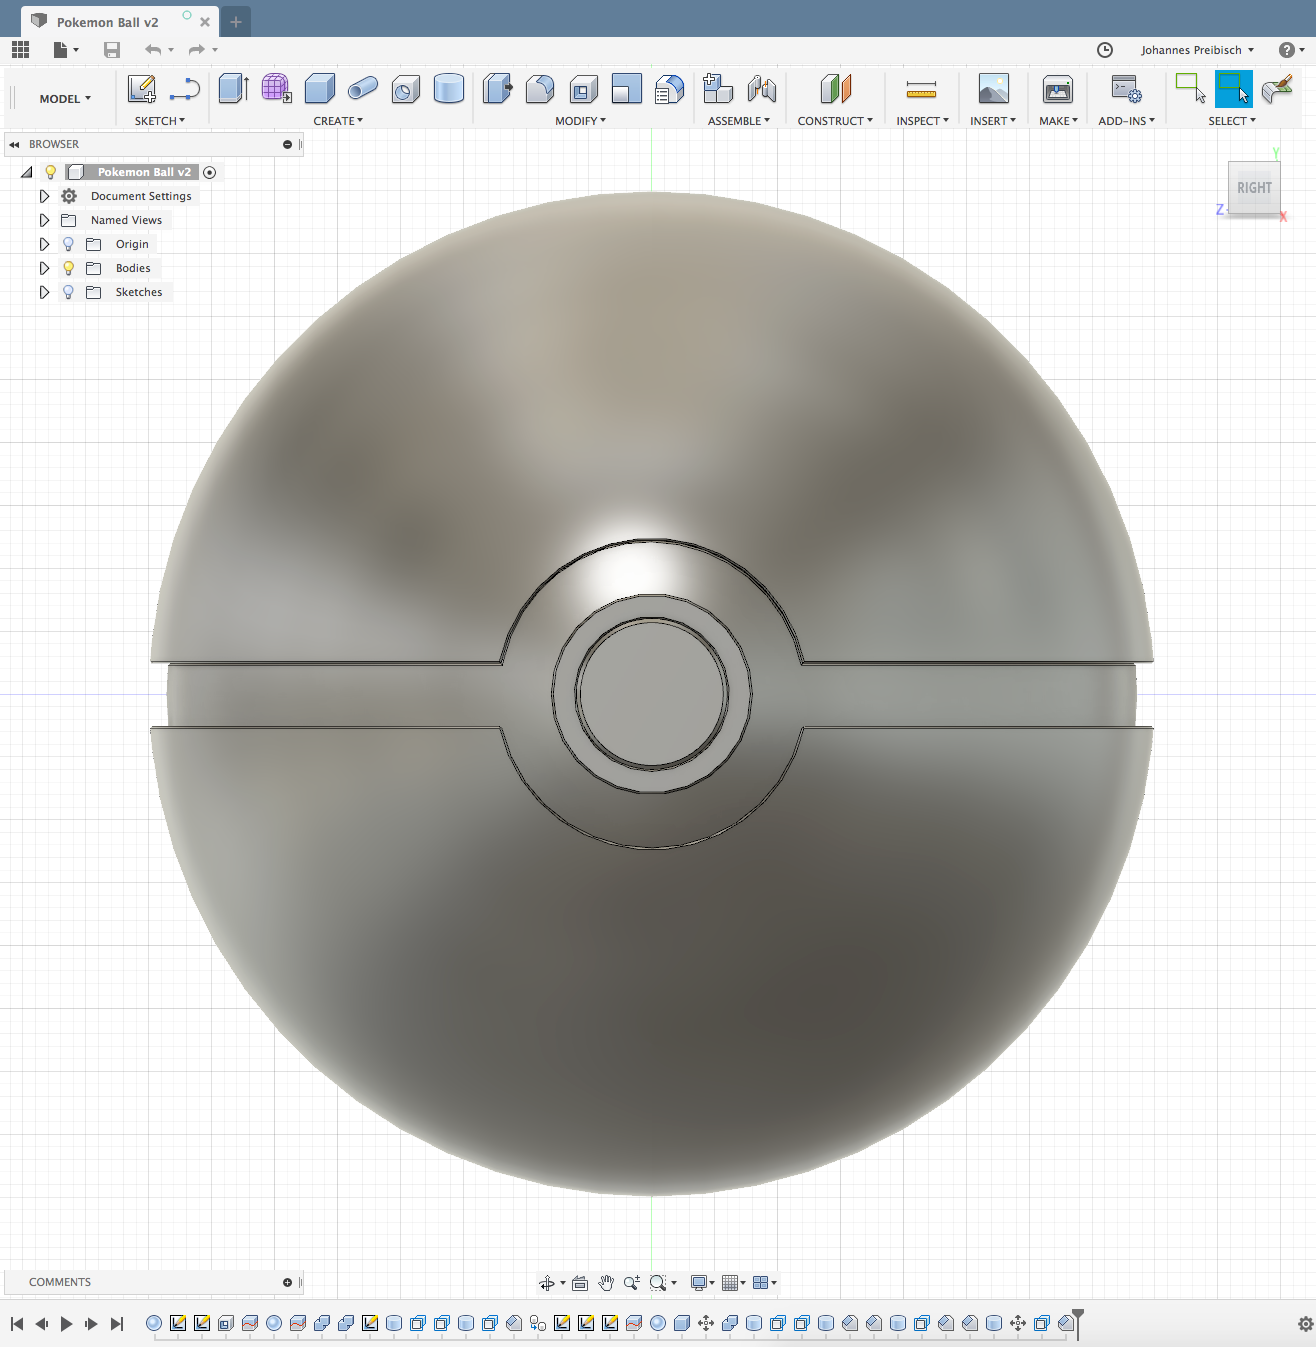Pick the Hole tool icon
Viewport: 1316px width, 1347px height.
coord(406,89)
